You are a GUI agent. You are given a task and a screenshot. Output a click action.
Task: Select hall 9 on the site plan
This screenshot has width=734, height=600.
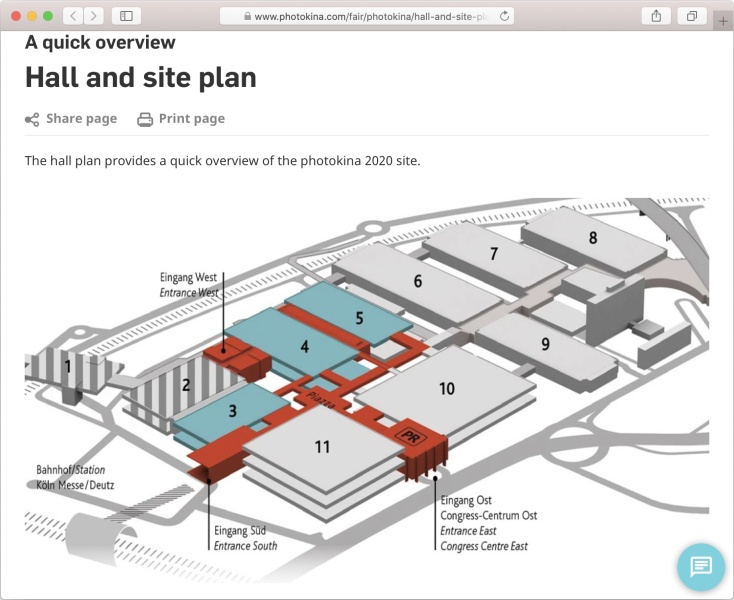[545, 344]
